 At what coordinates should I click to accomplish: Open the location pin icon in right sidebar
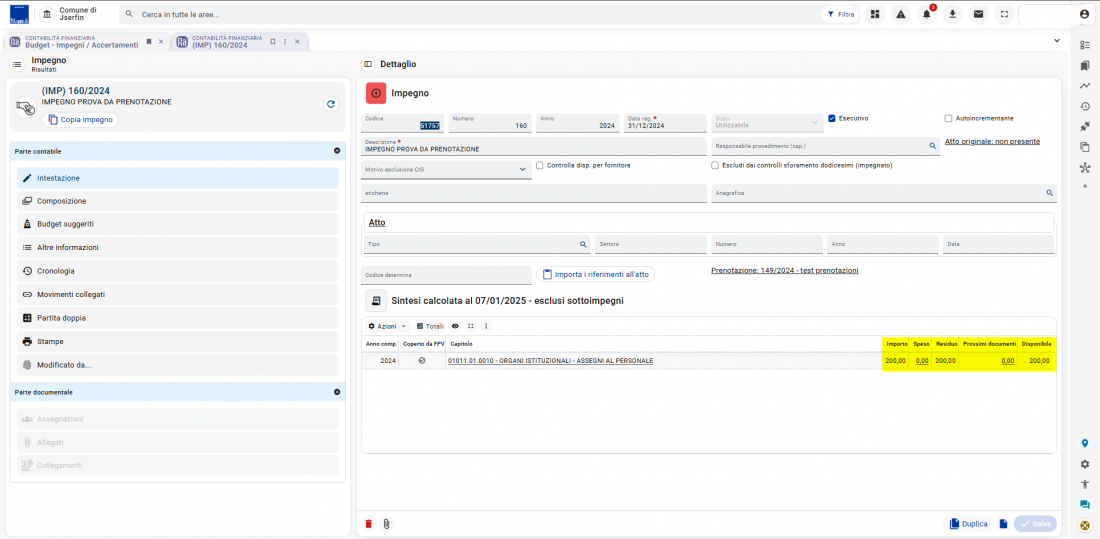point(1085,444)
